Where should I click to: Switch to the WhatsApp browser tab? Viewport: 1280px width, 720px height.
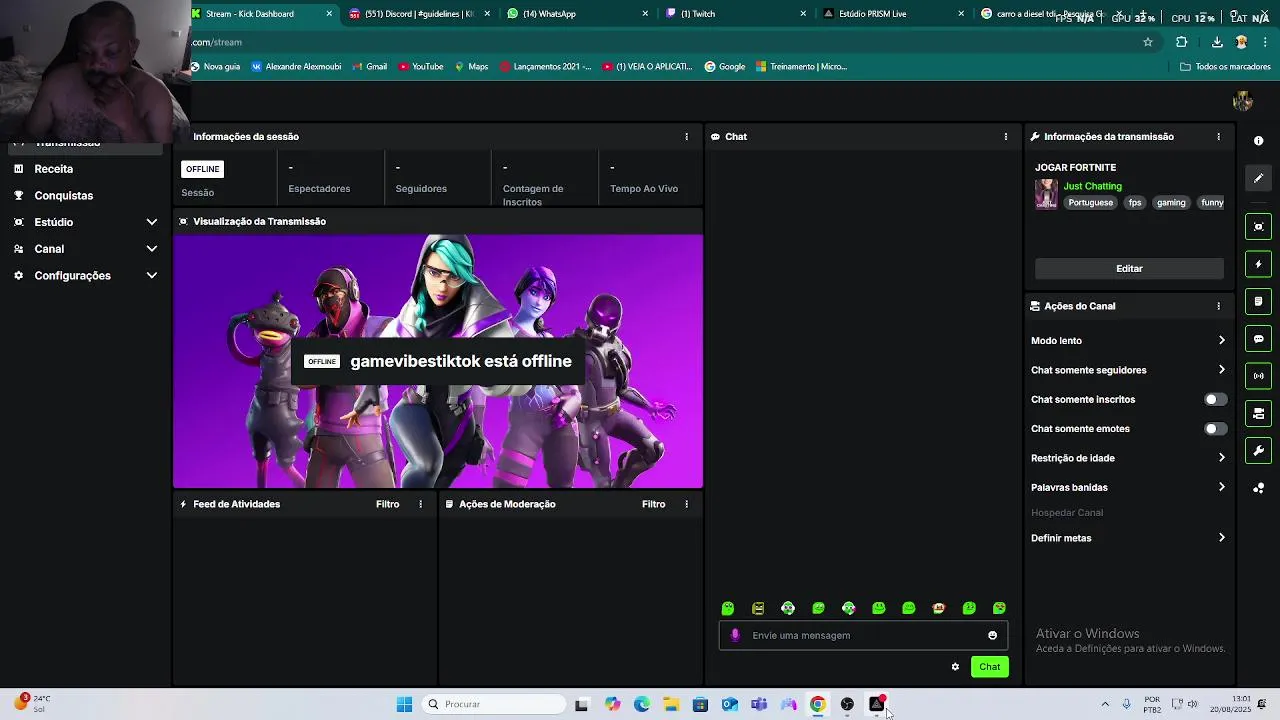(x=578, y=14)
